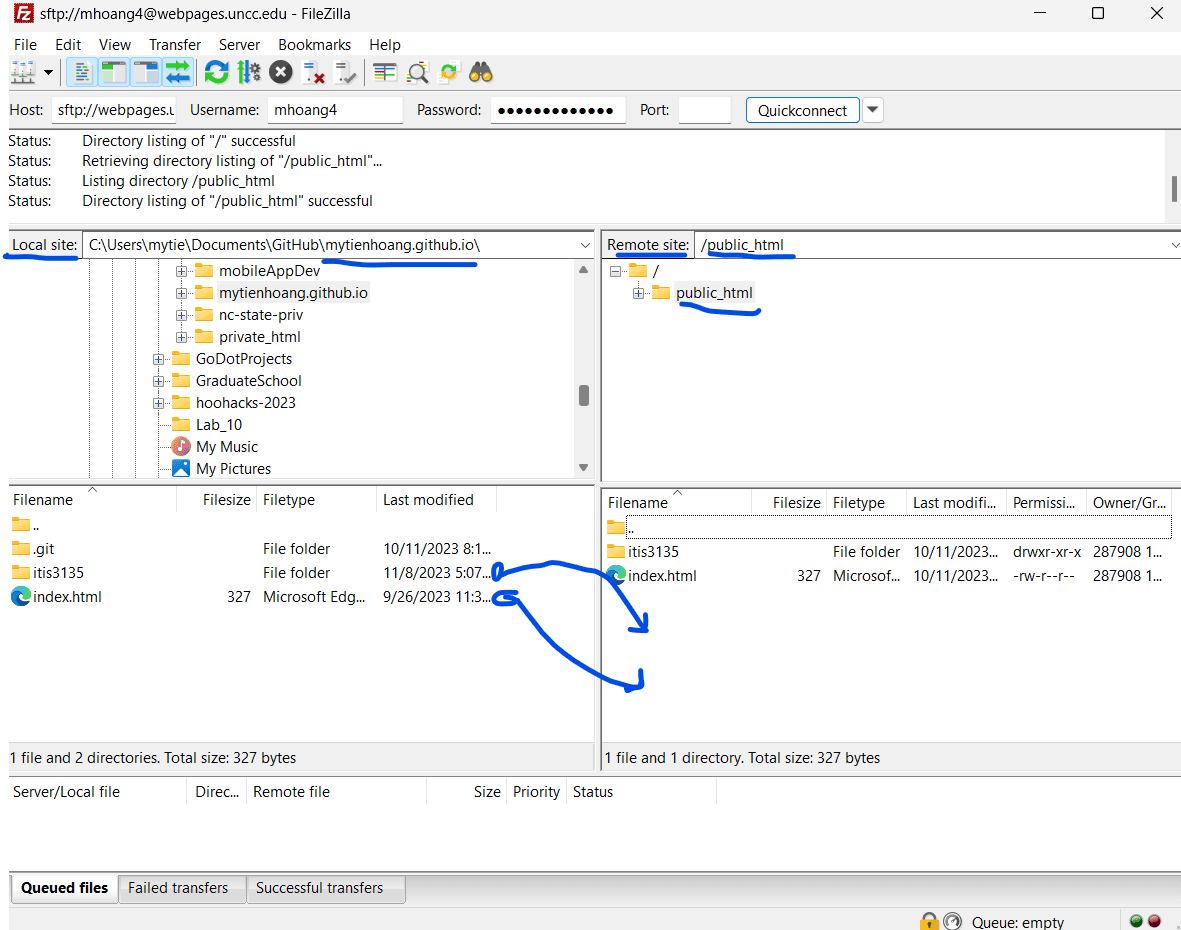The width and height of the screenshot is (1181, 930).
Task: Toggle the message log display
Action: tap(81, 72)
